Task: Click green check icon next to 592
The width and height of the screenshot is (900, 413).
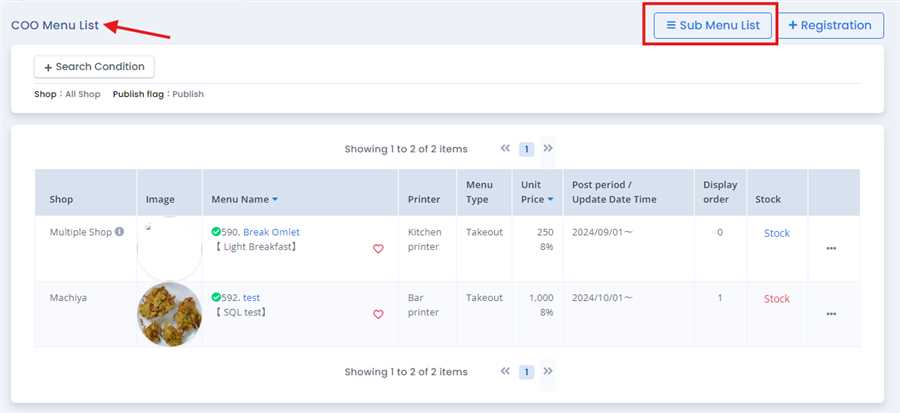Action: (x=216, y=297)
